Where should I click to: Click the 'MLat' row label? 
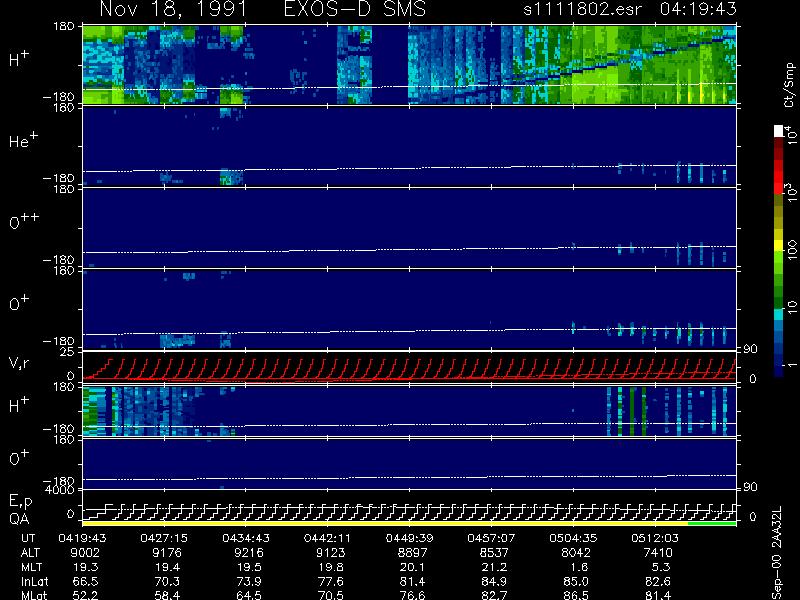tap(34, 595)
